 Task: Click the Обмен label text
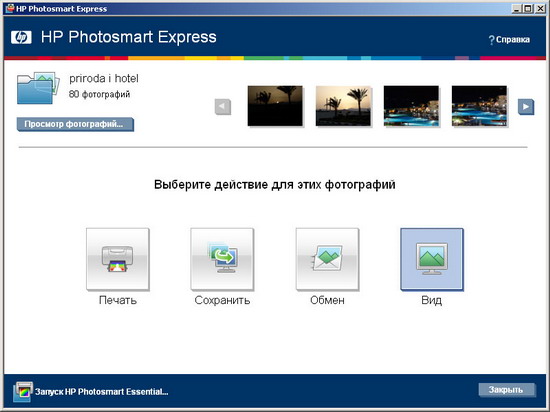coord(327,300)
